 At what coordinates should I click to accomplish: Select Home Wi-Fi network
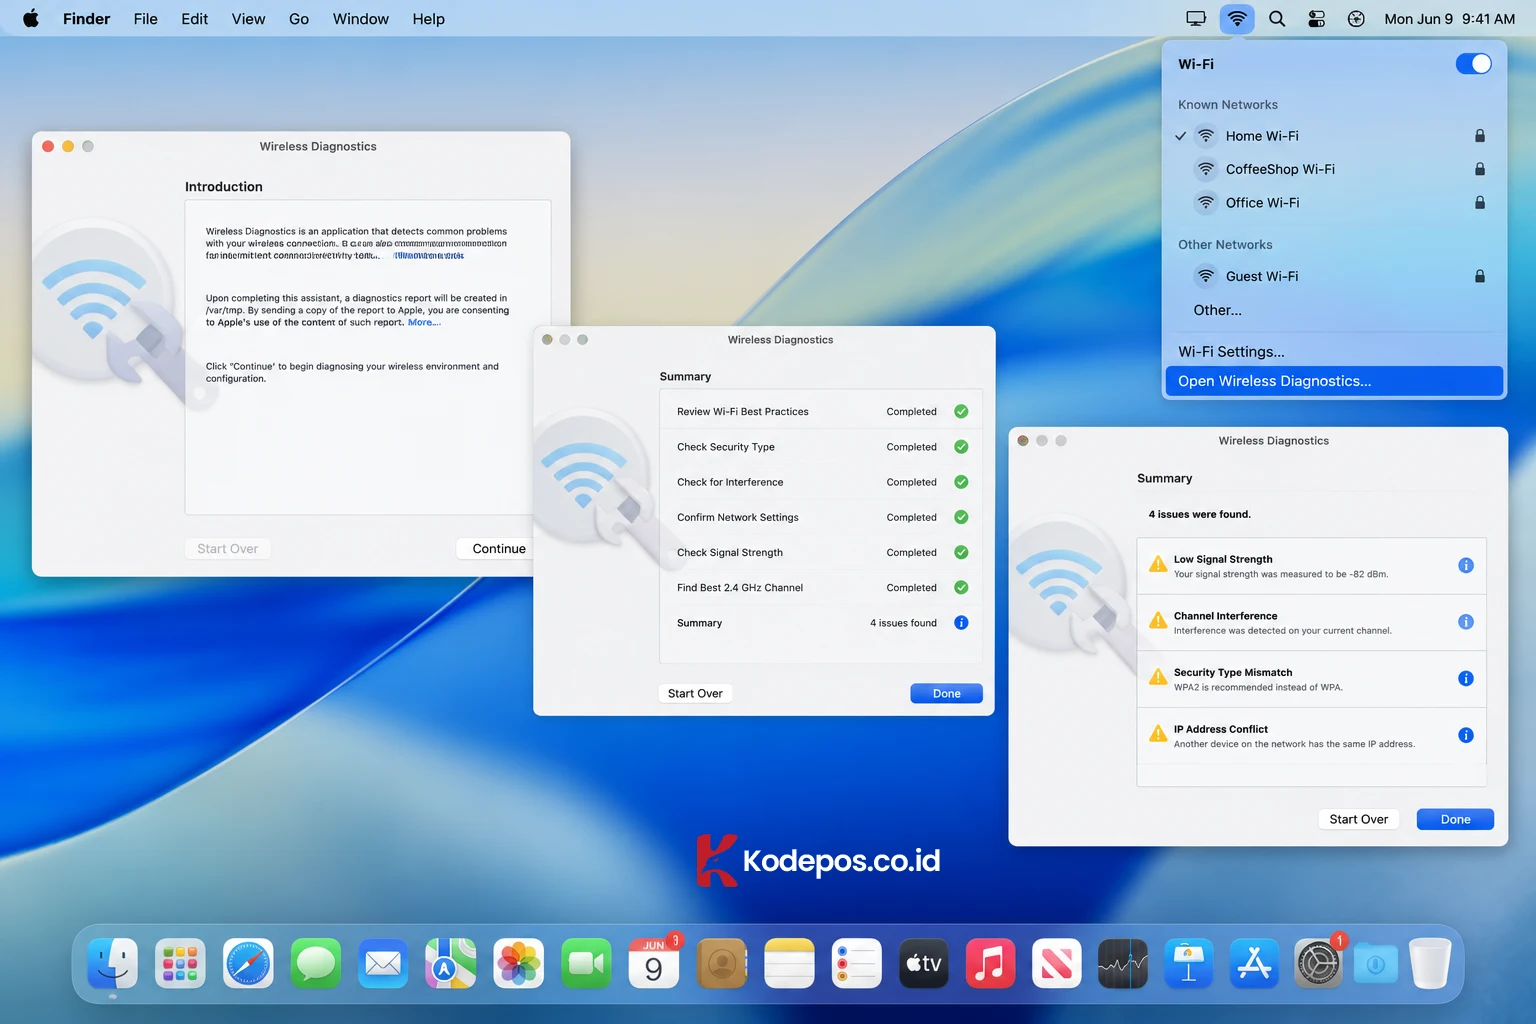click(1334, 136)
